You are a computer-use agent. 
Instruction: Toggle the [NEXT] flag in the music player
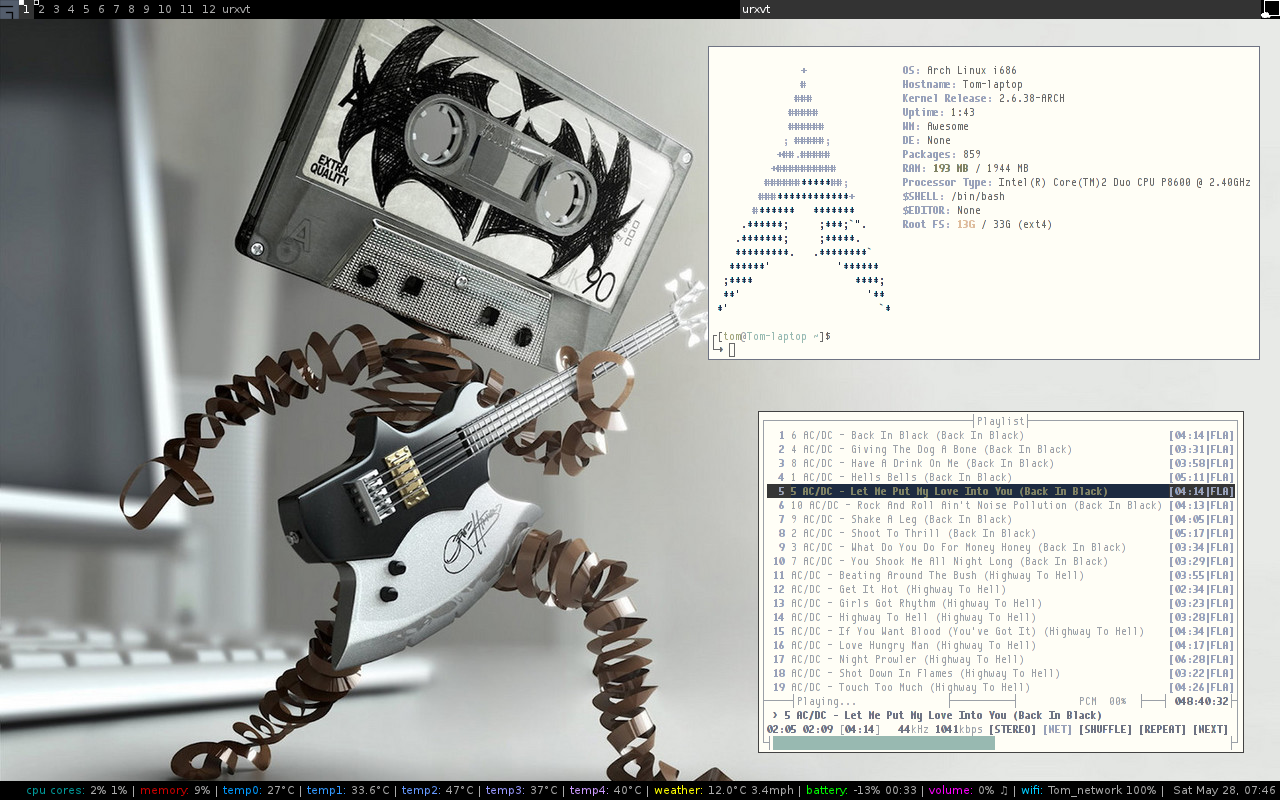(x=1210, y=729)
